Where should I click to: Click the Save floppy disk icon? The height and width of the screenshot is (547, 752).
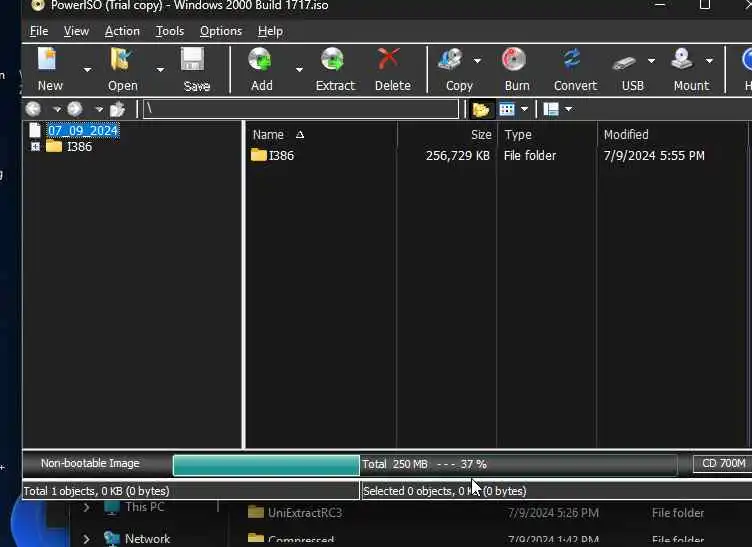pyautogui.click(x=192, y=59)
